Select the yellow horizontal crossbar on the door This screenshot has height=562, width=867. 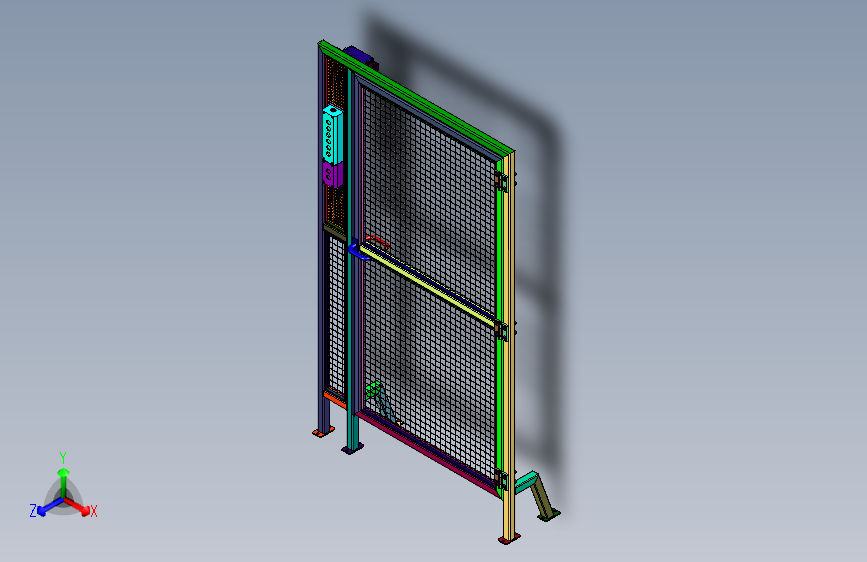tap(428, 285)
